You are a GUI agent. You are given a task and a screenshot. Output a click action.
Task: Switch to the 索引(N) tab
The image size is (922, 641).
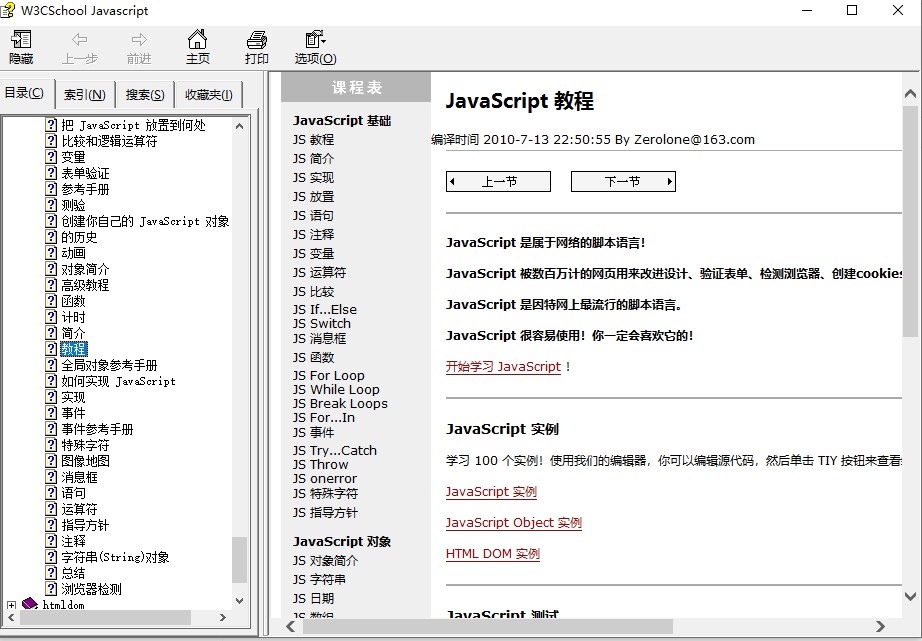(85, 95)
